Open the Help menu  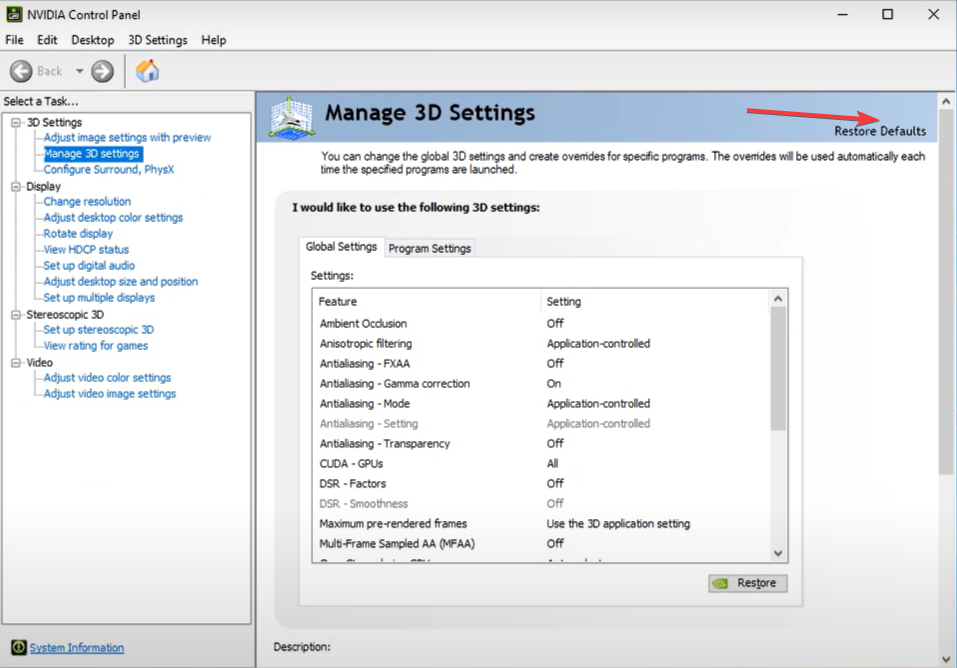(214, 40)
